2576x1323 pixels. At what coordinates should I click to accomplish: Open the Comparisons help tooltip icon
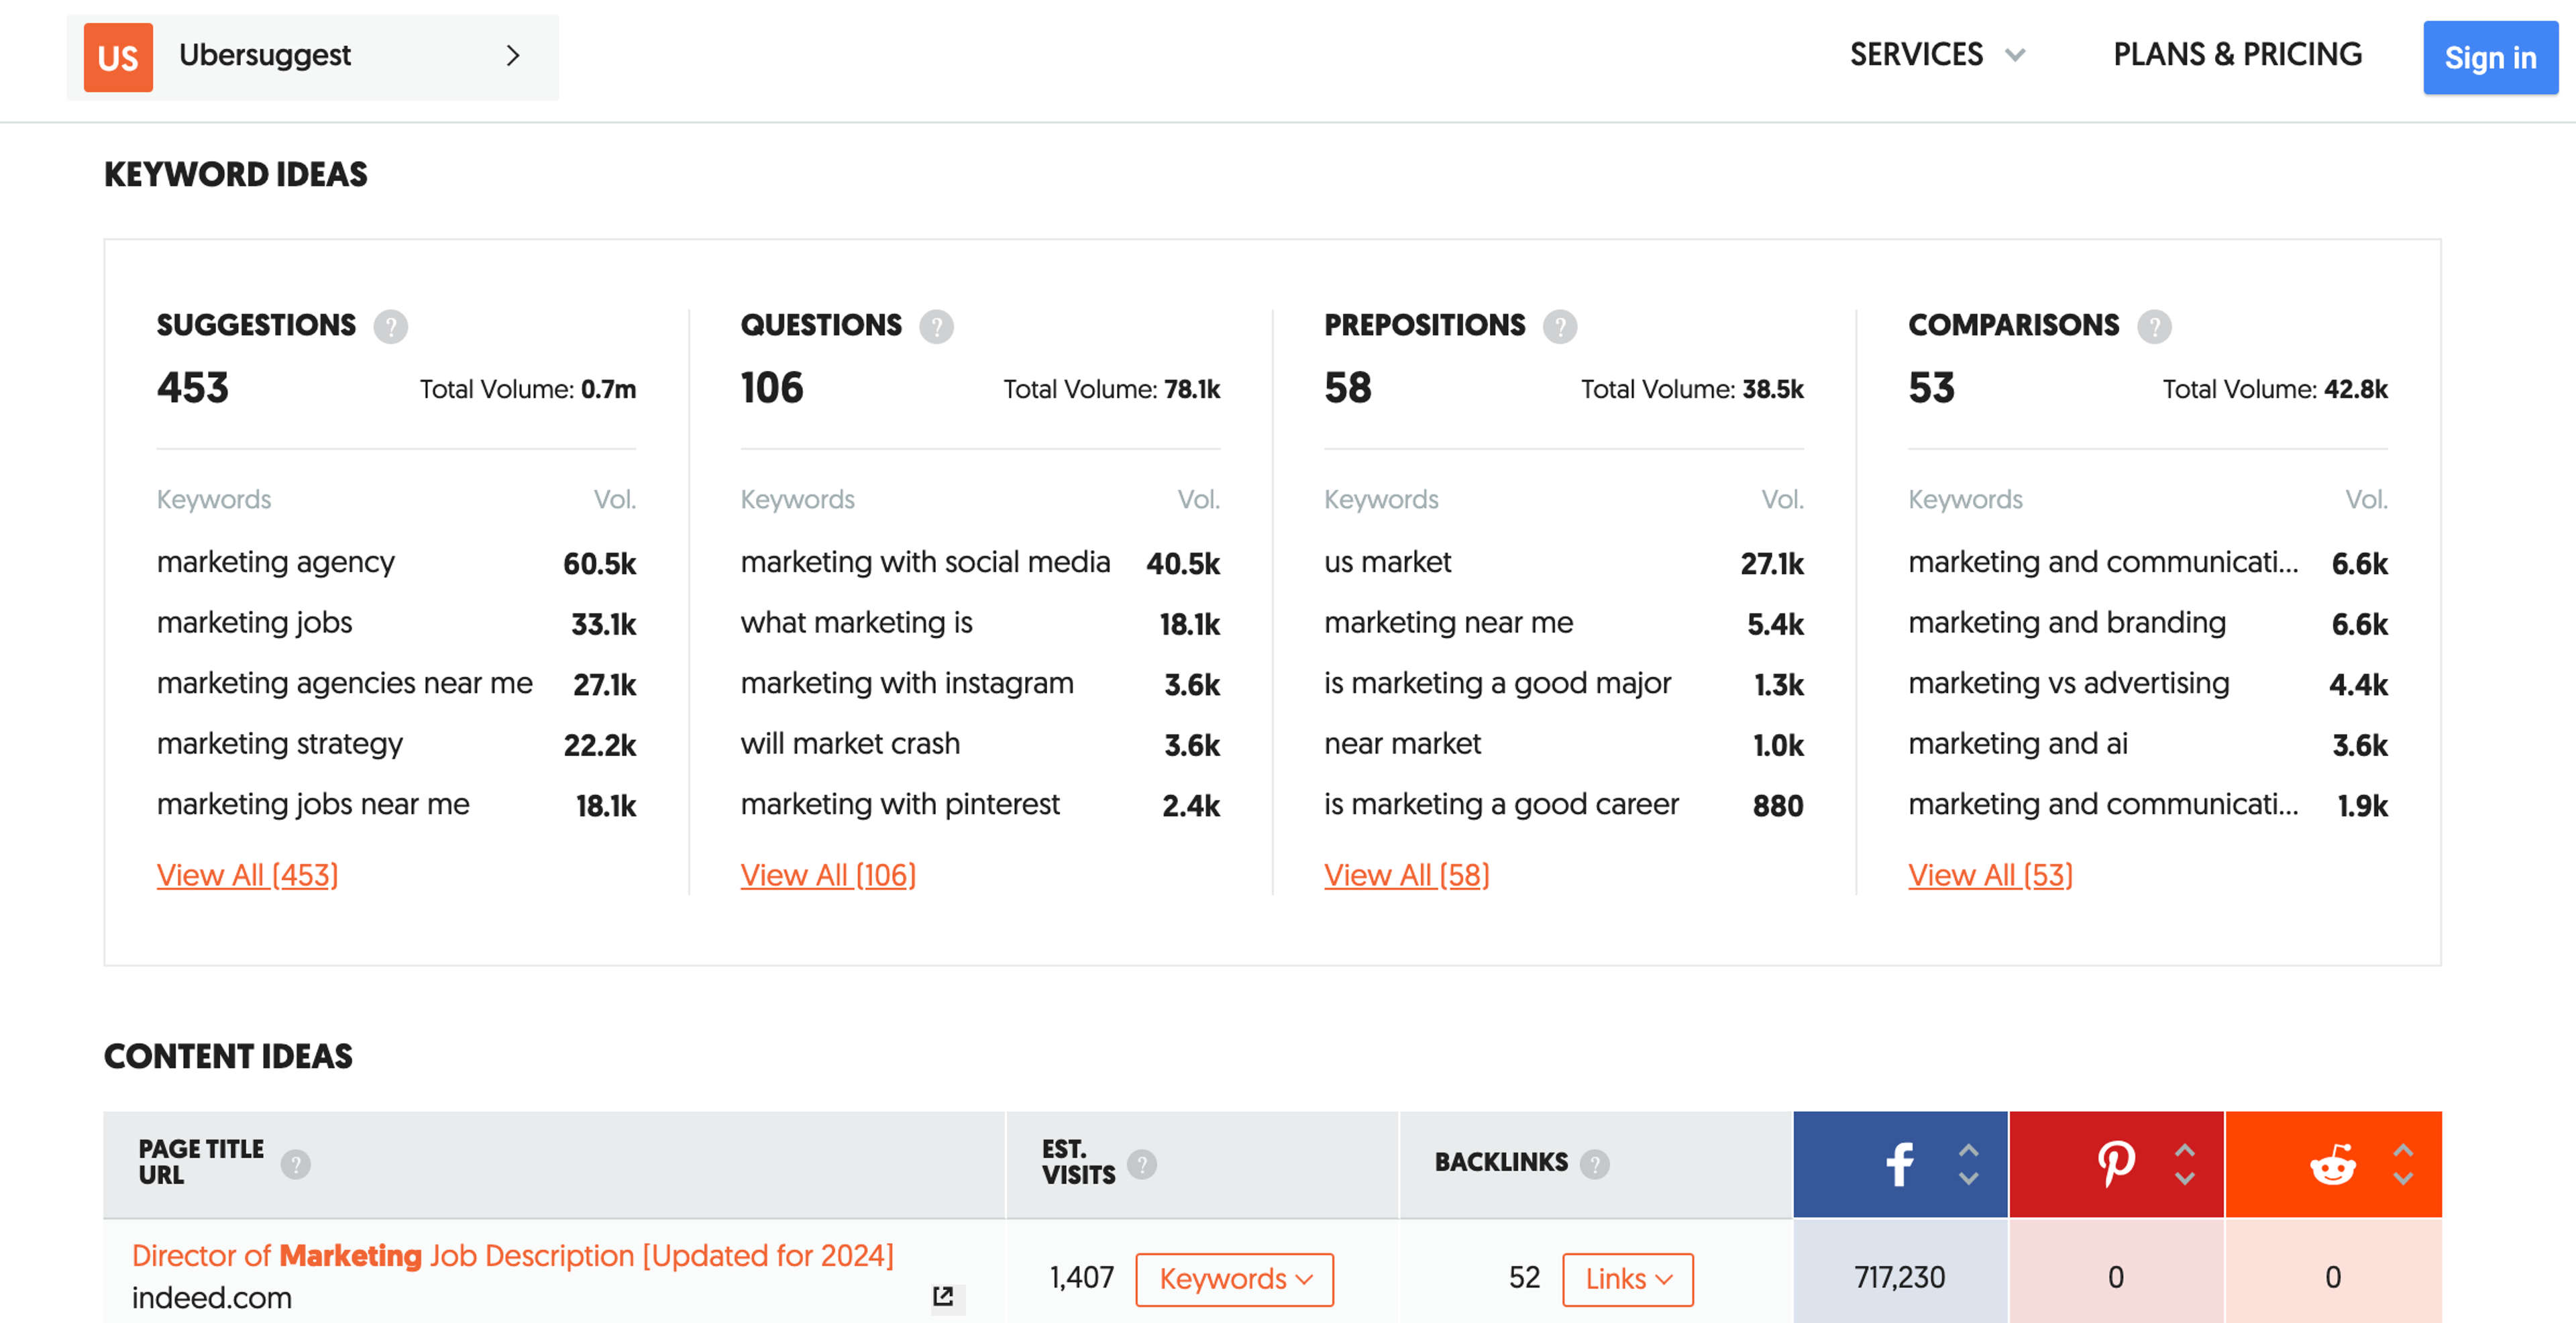(2154, 326)
